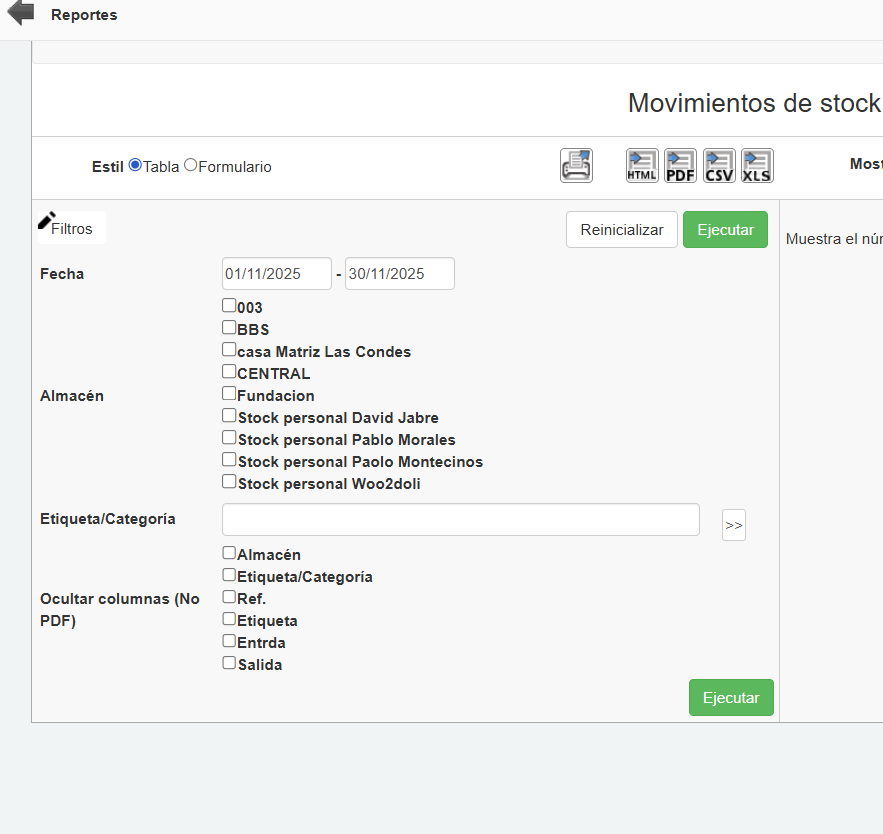Run the report with Ejecutar
This screenshot has width=883, height=834.
pos(725,229)
